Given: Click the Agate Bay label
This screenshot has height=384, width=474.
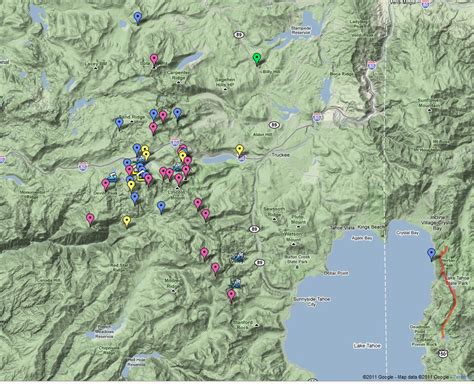Looking at the screenshot, I should click(362, 238).
